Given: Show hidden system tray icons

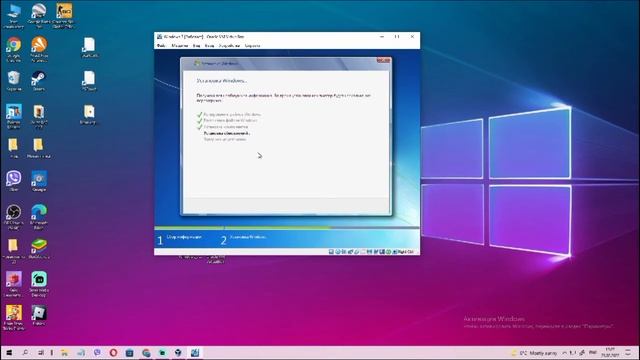Looking at the screenshot, I should point(565,353).
